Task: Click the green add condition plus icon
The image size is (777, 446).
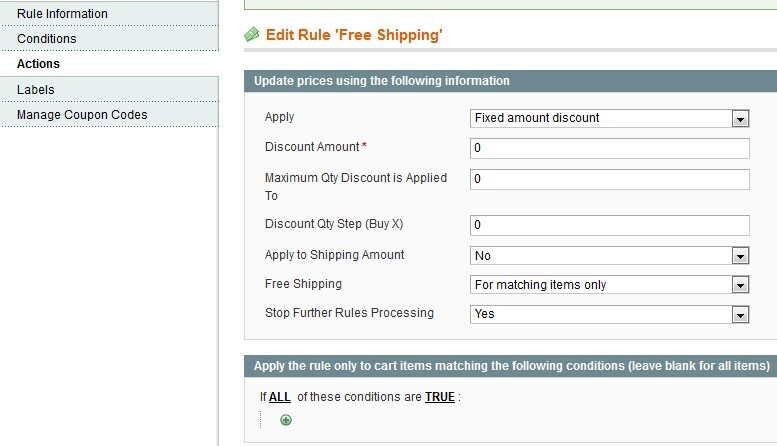Action: click(286, 420)
